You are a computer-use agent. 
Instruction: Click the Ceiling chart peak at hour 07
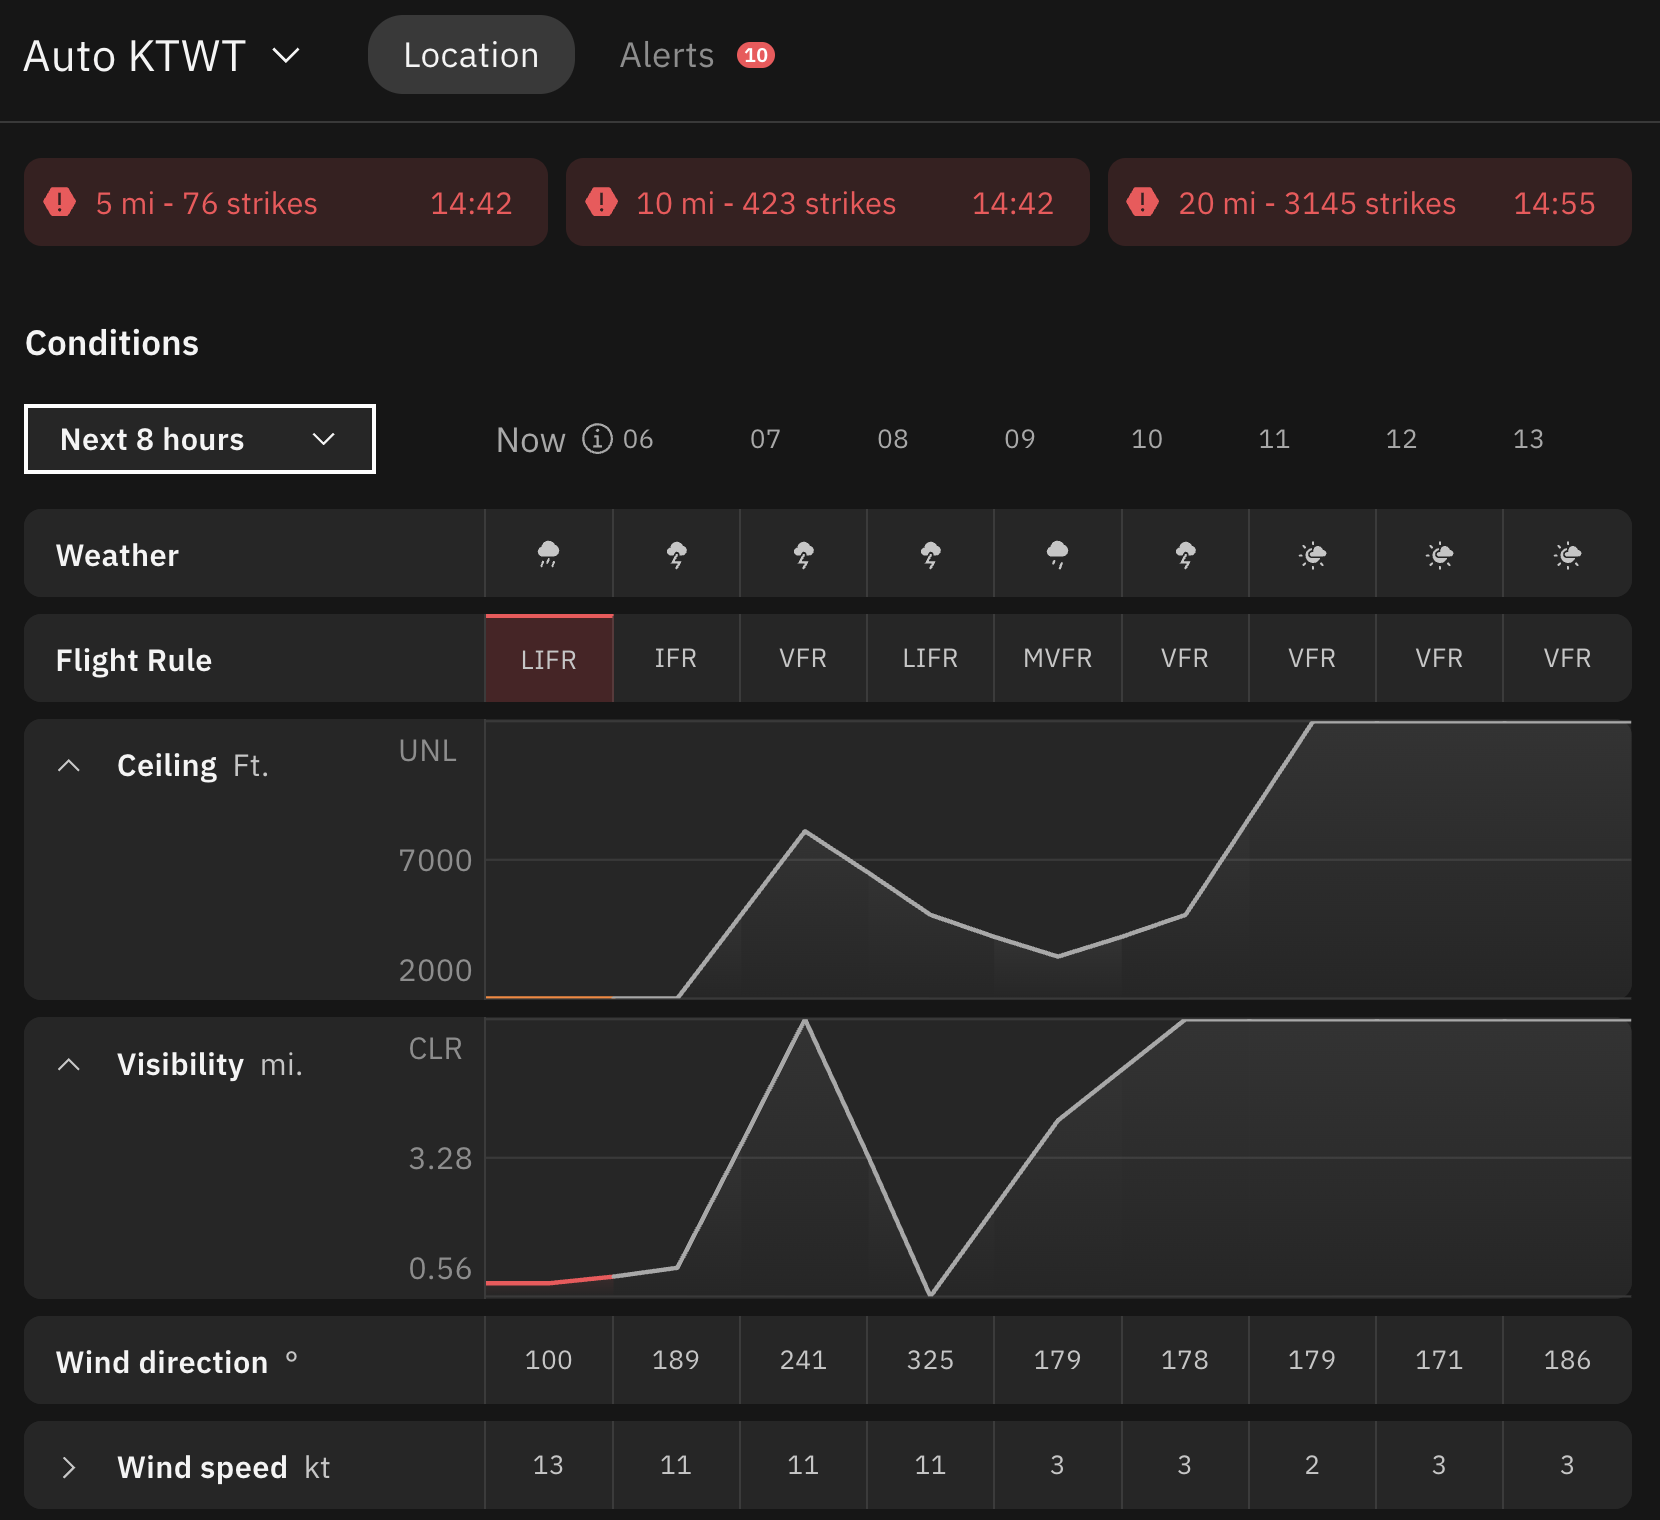click(x=805, y=831)
